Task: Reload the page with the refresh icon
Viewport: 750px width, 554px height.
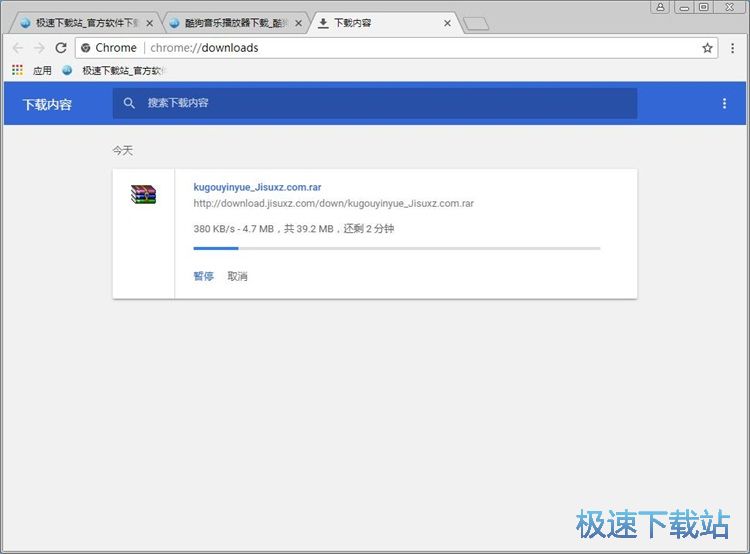Action: (61, 48)
